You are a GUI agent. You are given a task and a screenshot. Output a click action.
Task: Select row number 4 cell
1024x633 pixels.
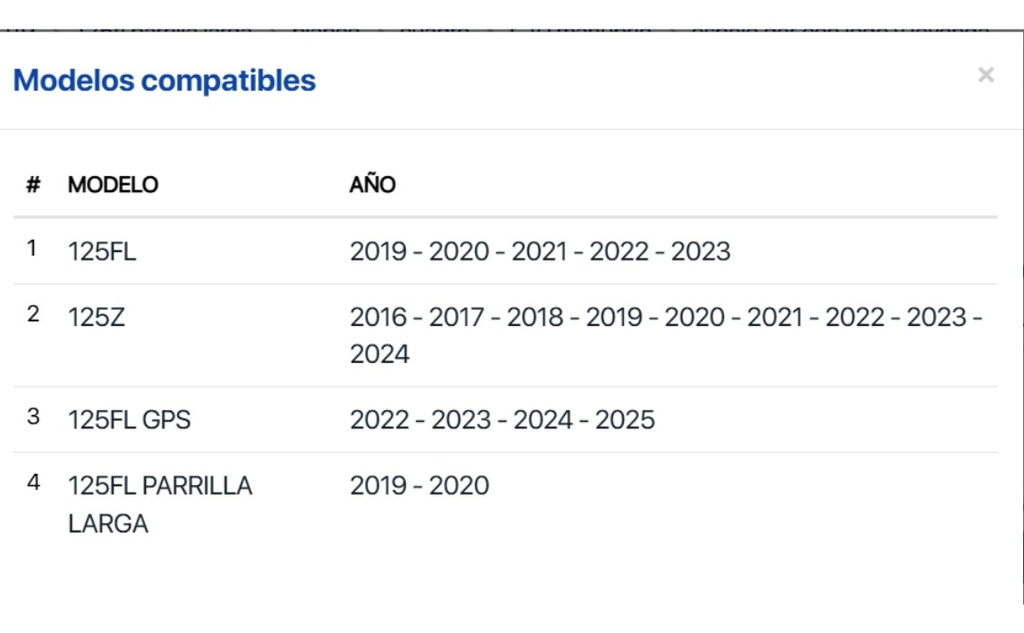pyautogui.click(x=33, y=483)
